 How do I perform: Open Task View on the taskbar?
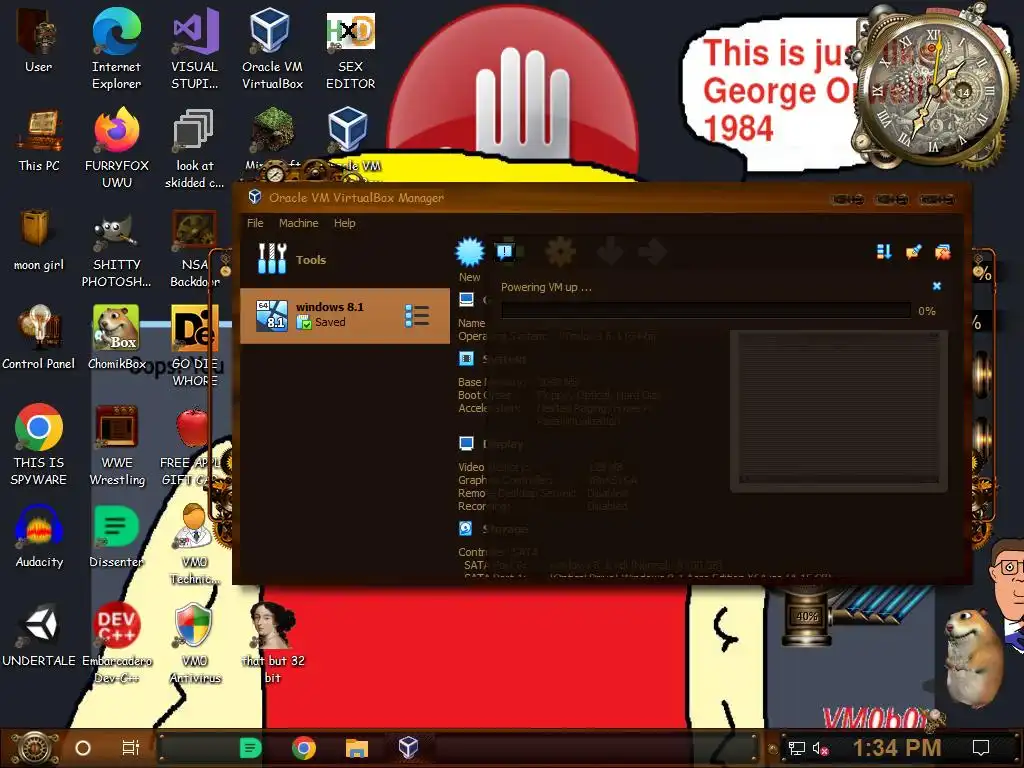click(x=131, y=748)
